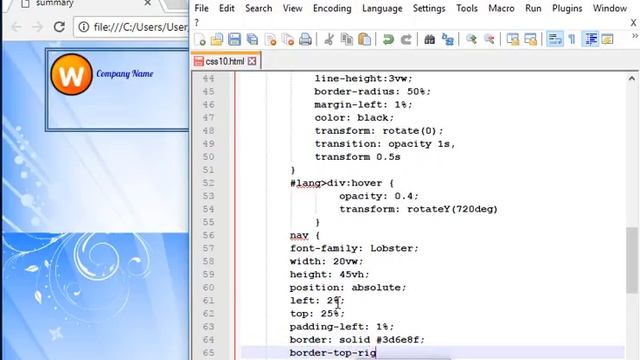Expand hidden toolbar items with the chevron
The width and height of the screenshot is (640, 360).
[635, 36]
